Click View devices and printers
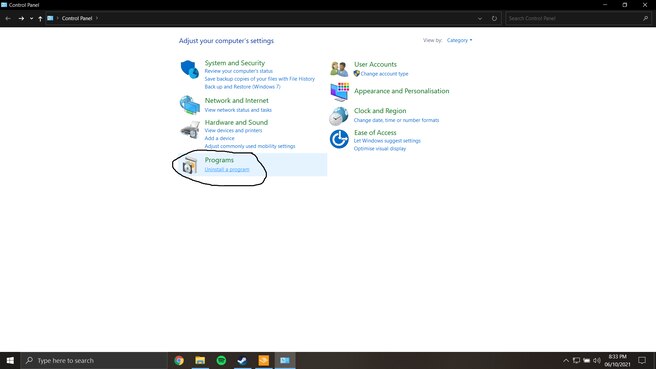This screenshot has height=369, width=656. pos(233,131)
